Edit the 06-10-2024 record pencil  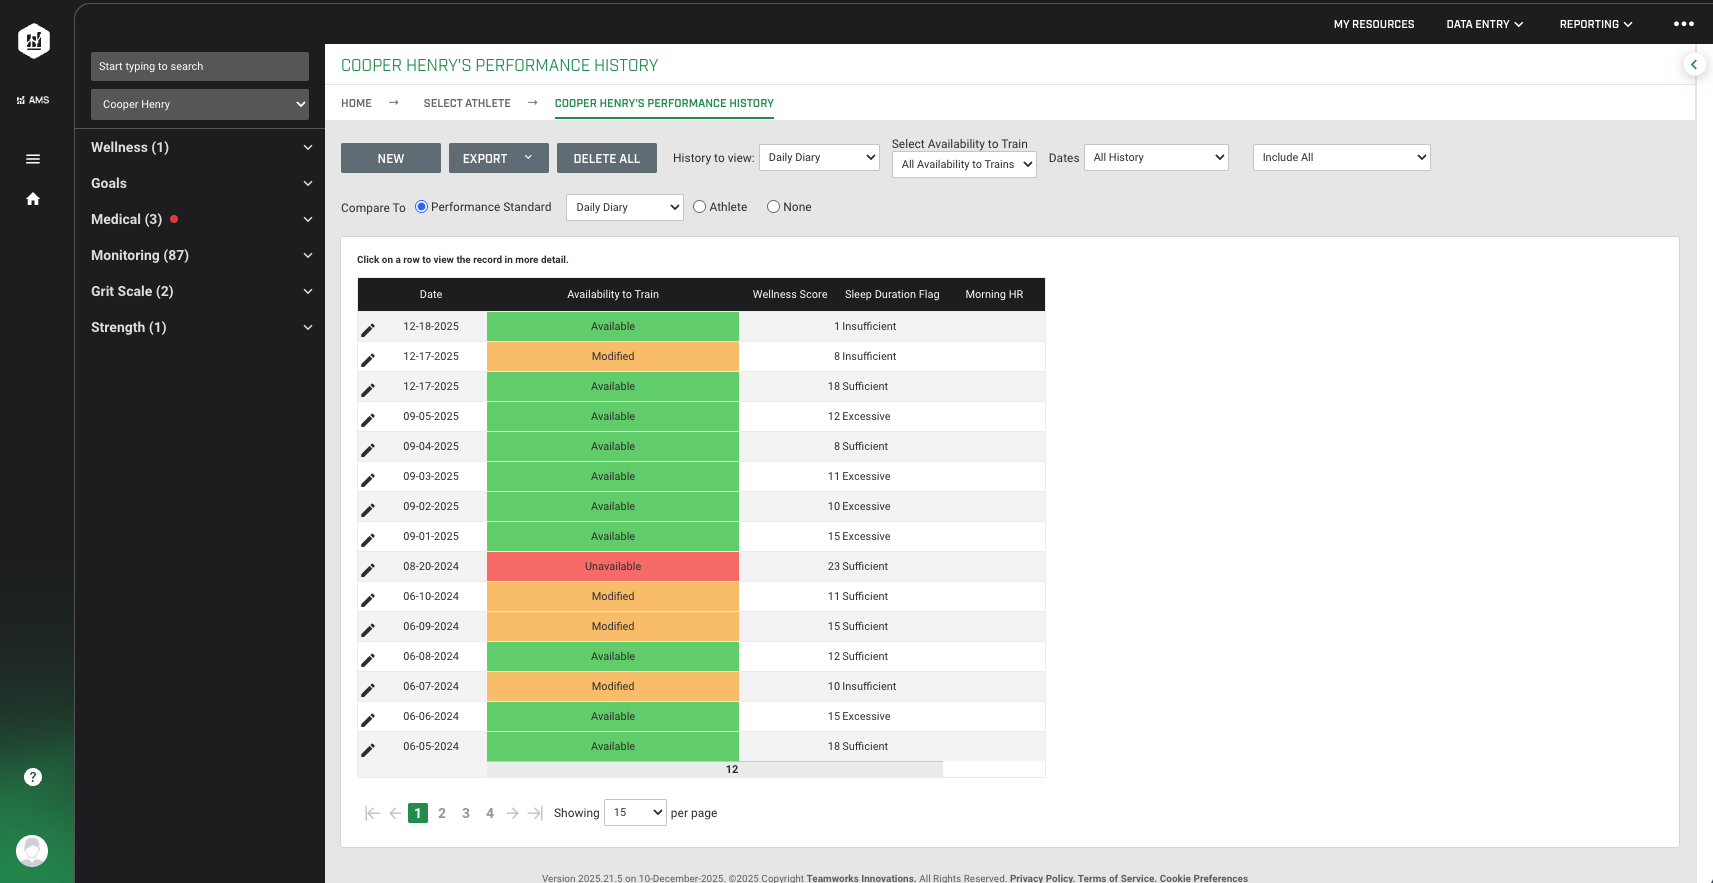[x=368, y=599]
